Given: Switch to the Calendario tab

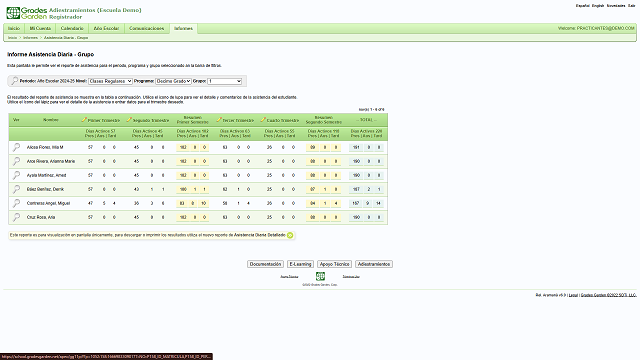Looking at the screenshot, I should coord(72,29).
